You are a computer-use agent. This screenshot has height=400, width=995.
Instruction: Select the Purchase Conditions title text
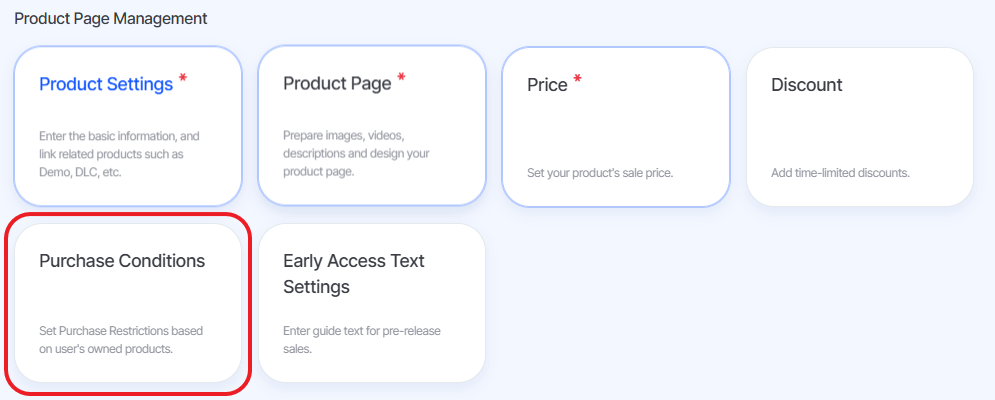point(122,261)
